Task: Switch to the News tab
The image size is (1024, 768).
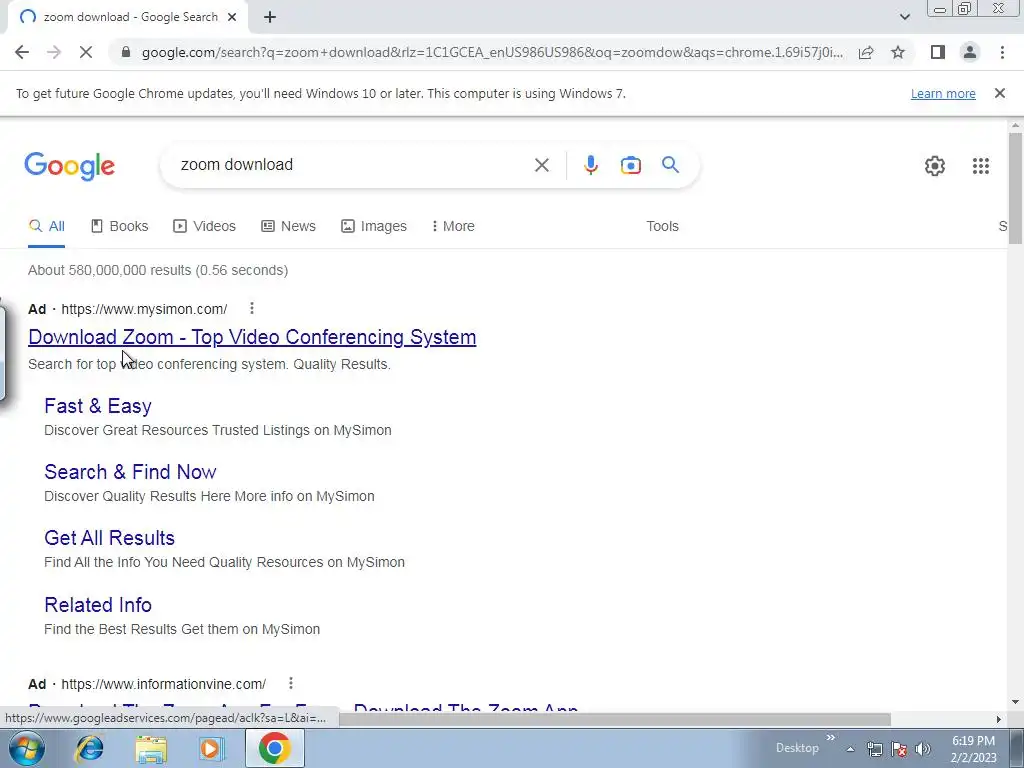Action: [x=288, y=226]
